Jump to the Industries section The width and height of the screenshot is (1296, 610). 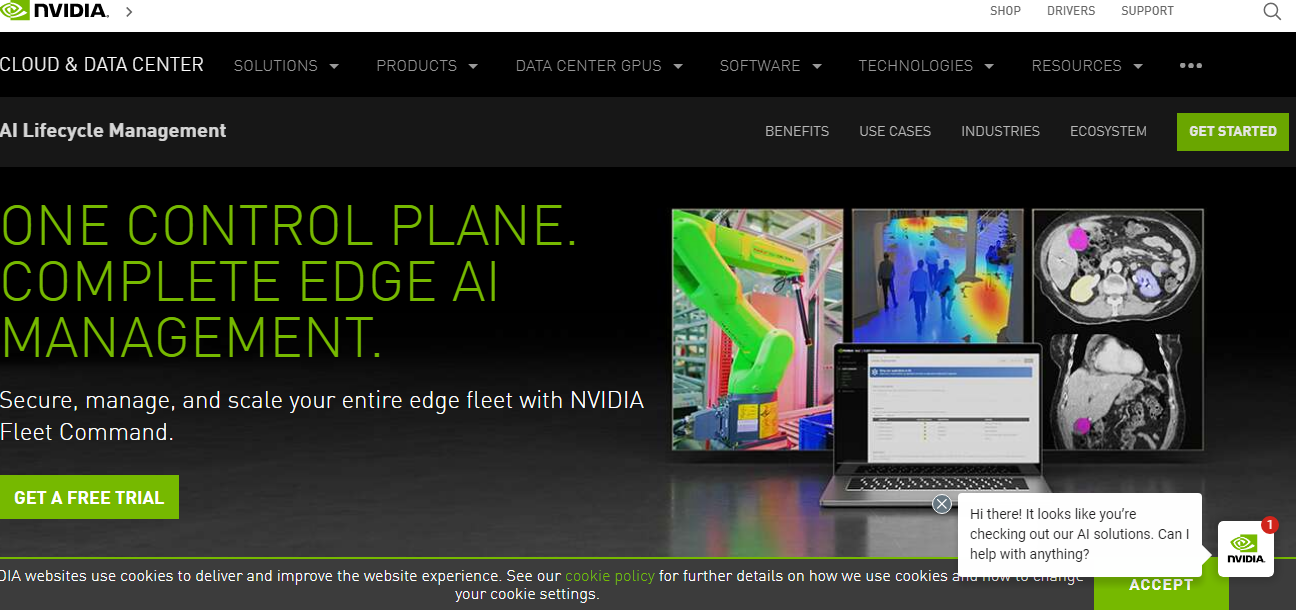[1000, 131]
